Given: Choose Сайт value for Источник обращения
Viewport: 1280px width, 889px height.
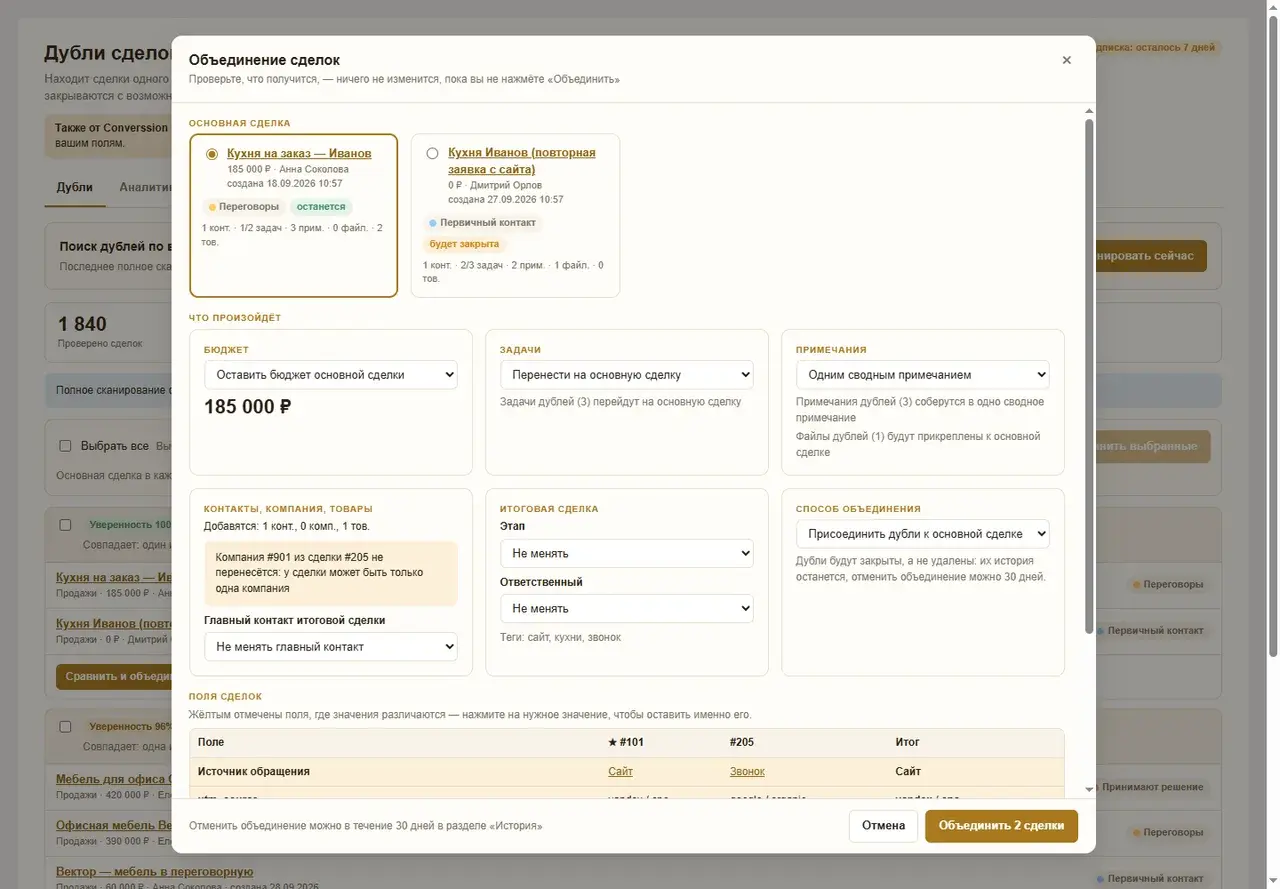Looking at the screenshot, I should (620, 772).
